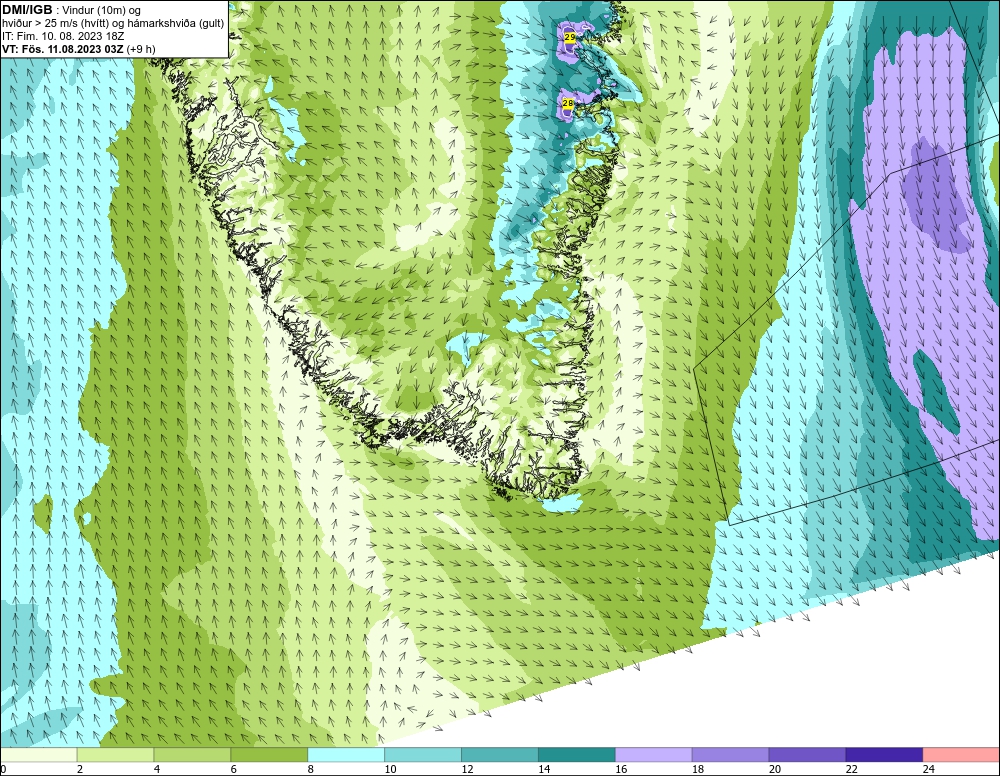Click the 6–8 m/s olive green legend swatch

269,755
